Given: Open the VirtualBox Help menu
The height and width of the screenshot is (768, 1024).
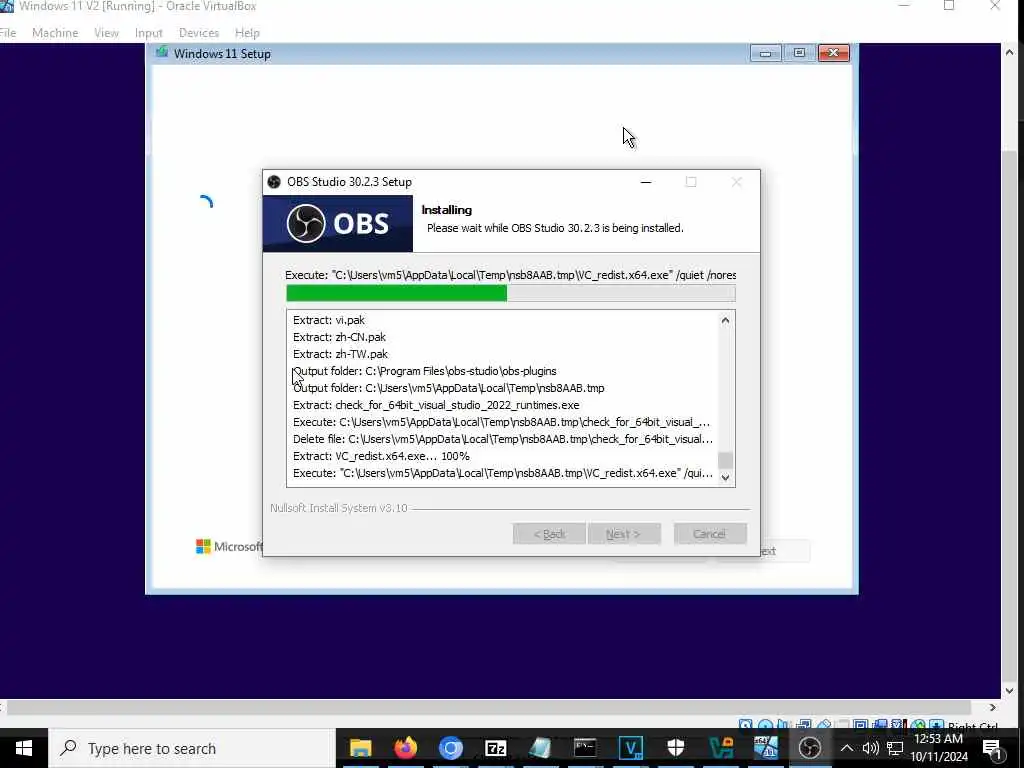Looking at the screenshot, I should [x=248, y=33].
